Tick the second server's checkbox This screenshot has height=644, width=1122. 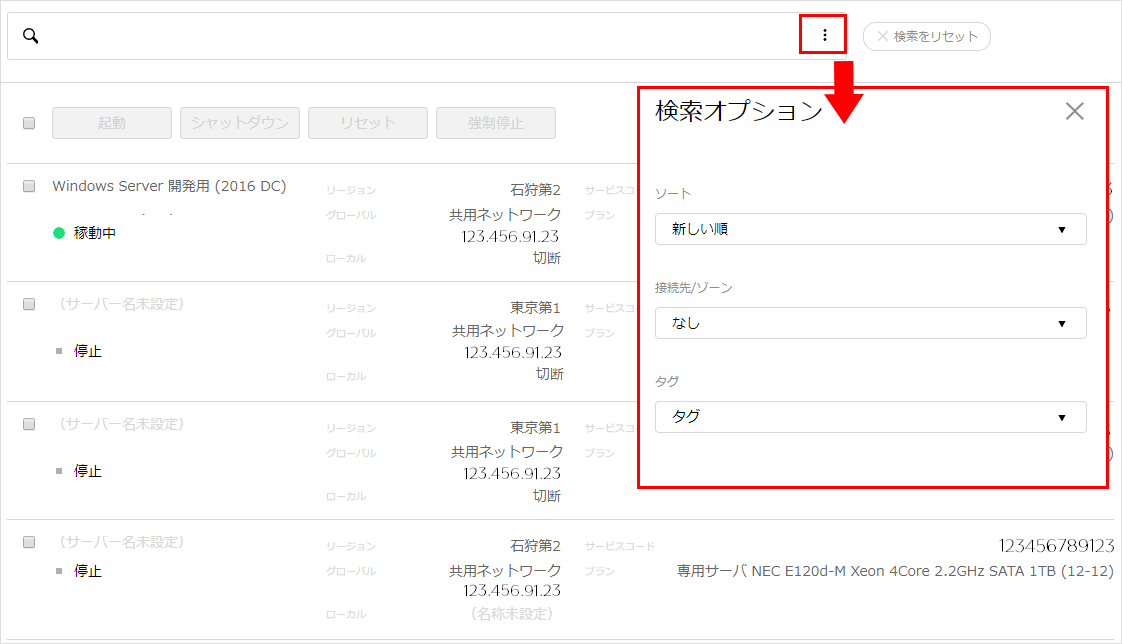29,304
